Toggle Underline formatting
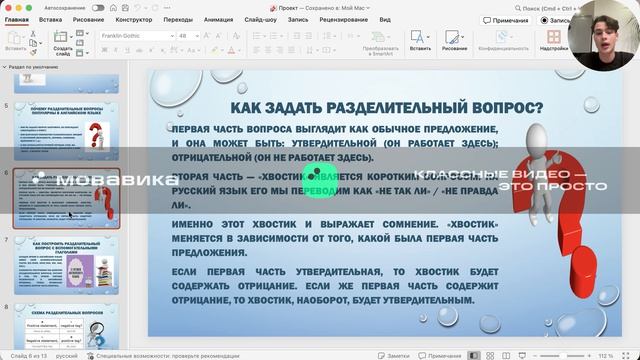Viewport: 640px width, 360px height. (x=127, y=50)
